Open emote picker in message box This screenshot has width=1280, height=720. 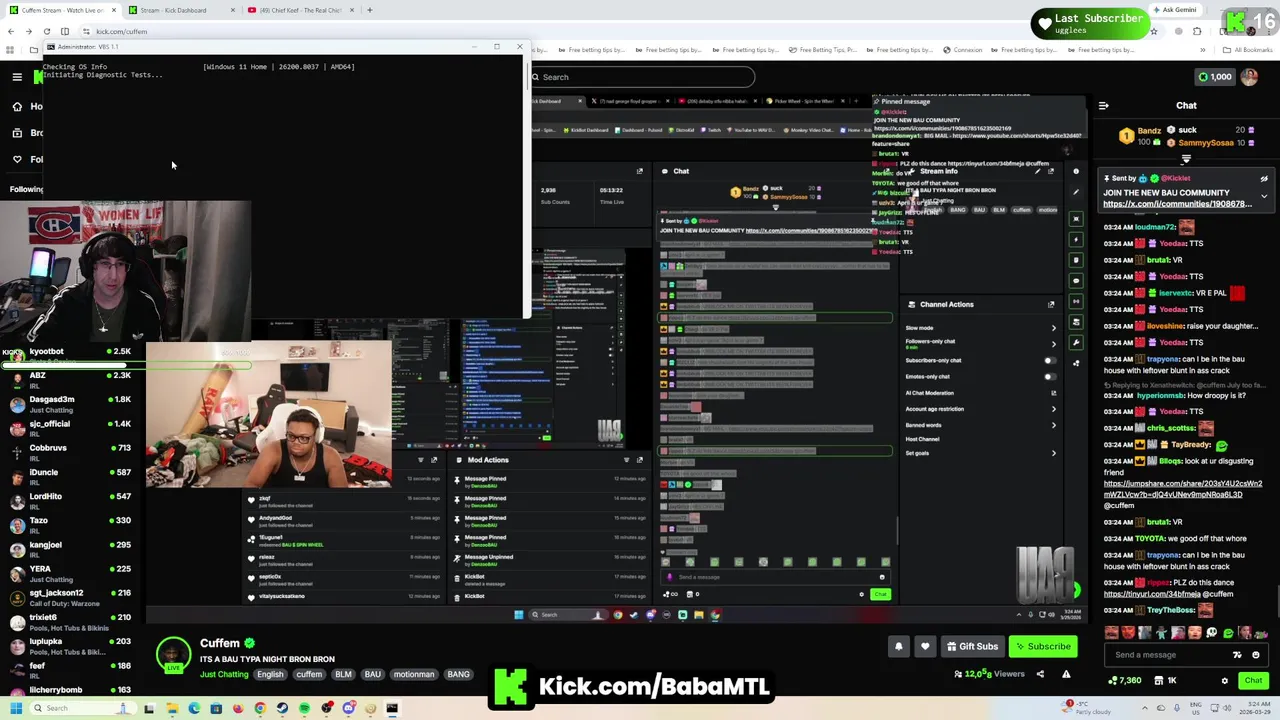point(1256,655)
